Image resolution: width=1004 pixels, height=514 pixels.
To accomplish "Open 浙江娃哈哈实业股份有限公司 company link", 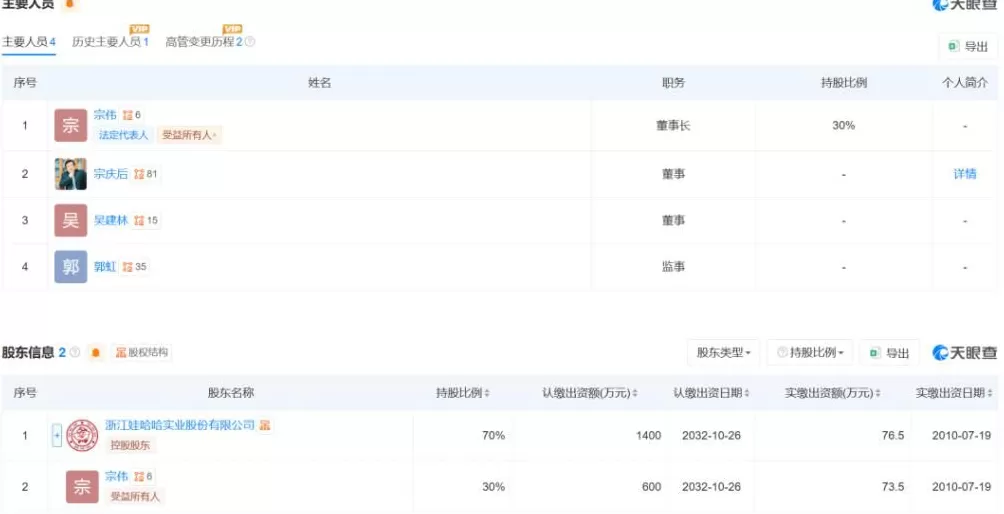I will point(180,425).
